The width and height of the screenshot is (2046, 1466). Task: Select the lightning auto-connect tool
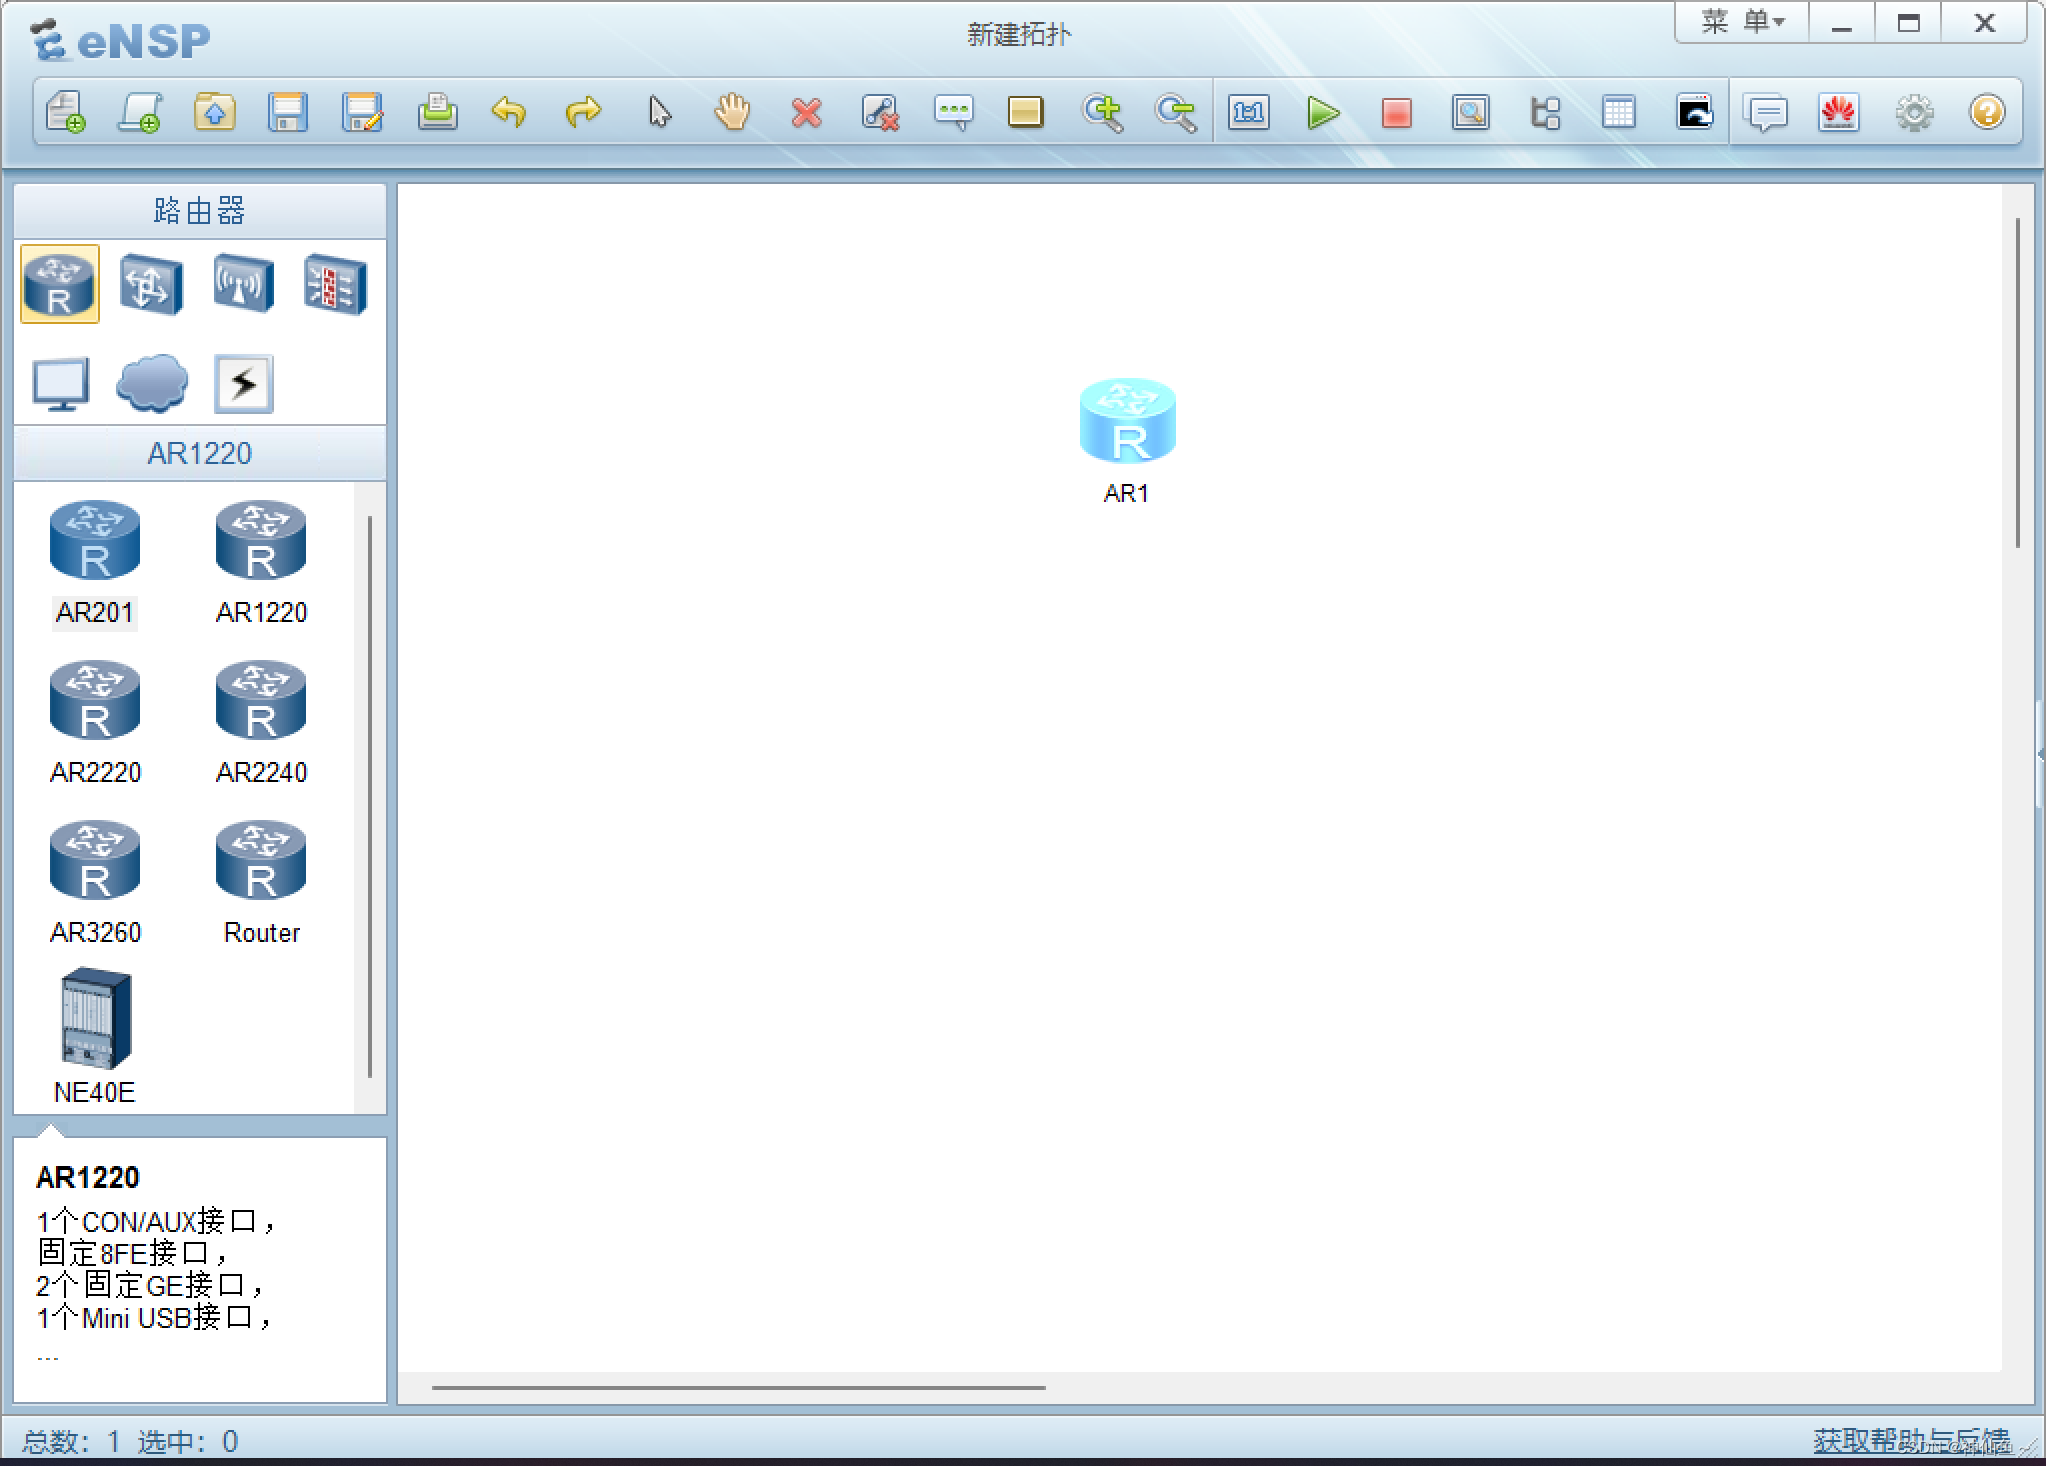point(243,384)
